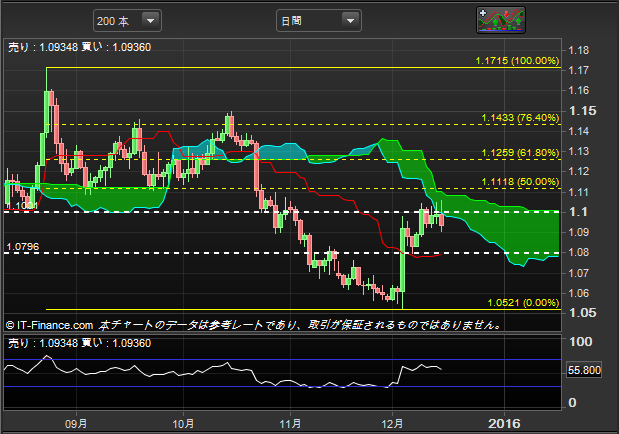Click the 1.1715 (100.00%) Fibonacci label
619x434 pixels.
point(517,61)
